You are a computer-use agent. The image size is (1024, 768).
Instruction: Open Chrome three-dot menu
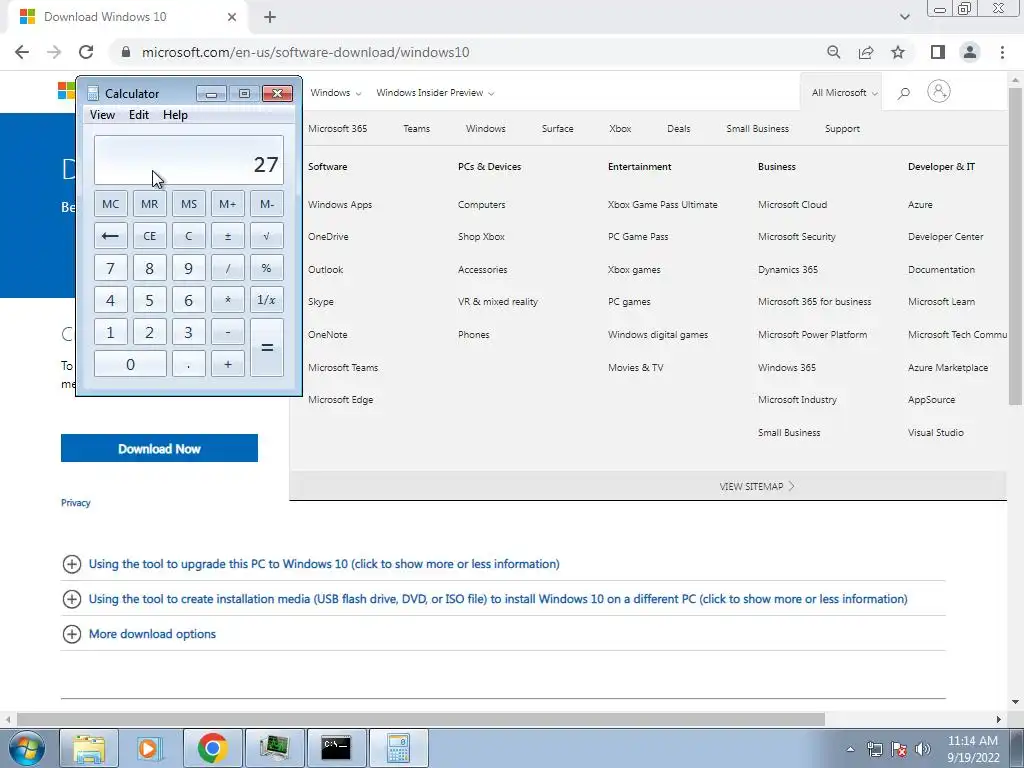pyautogui.click(x=1002, y=52)
